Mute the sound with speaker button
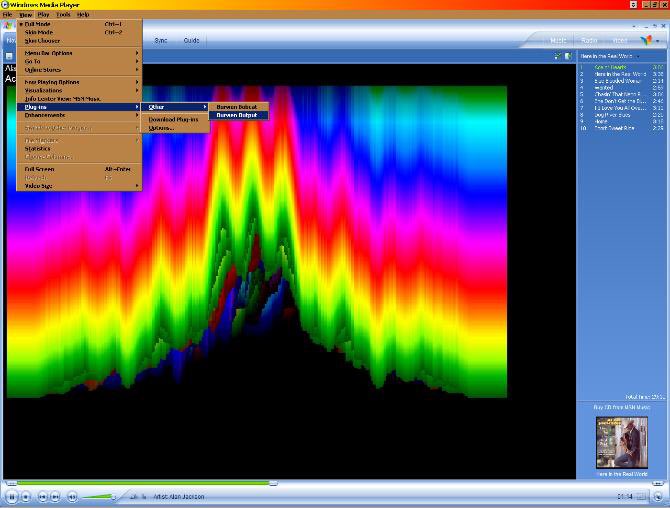 tap(72, 497)
